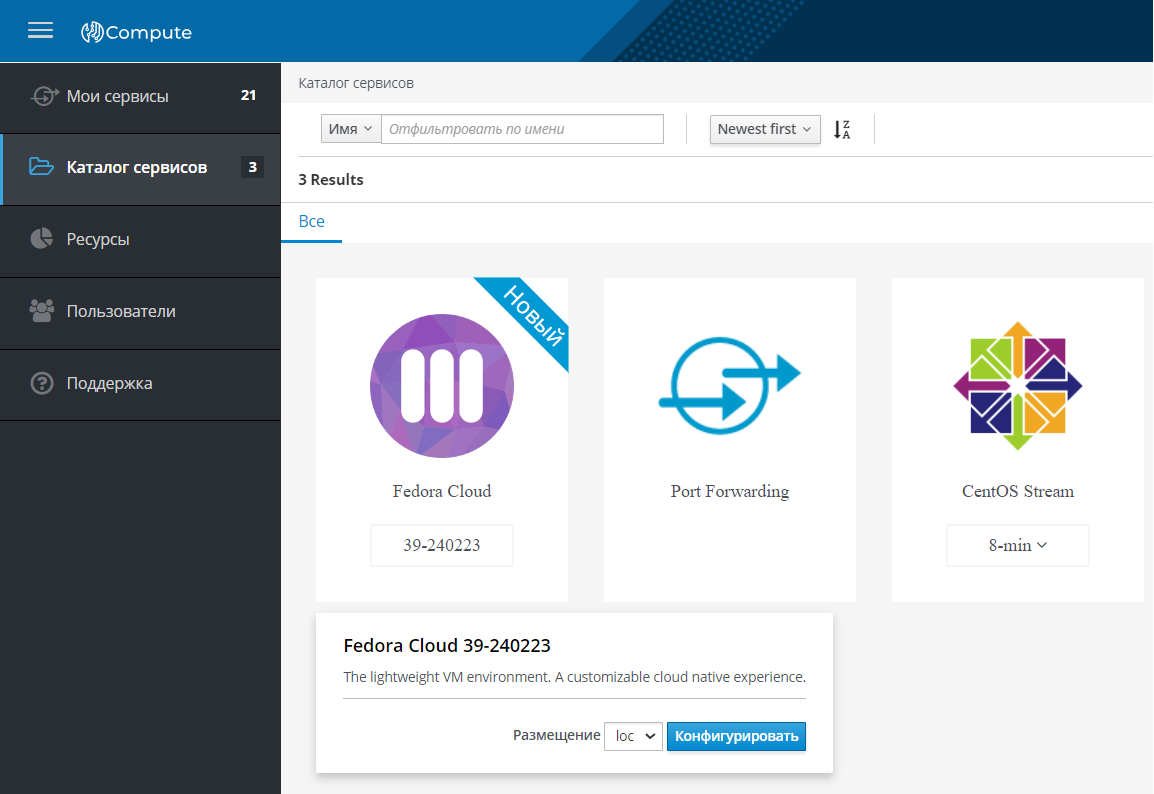1154x794 pixels.
Task: Open the CentOS Stream 8-min version dropdown
Action: (1017, 546)
